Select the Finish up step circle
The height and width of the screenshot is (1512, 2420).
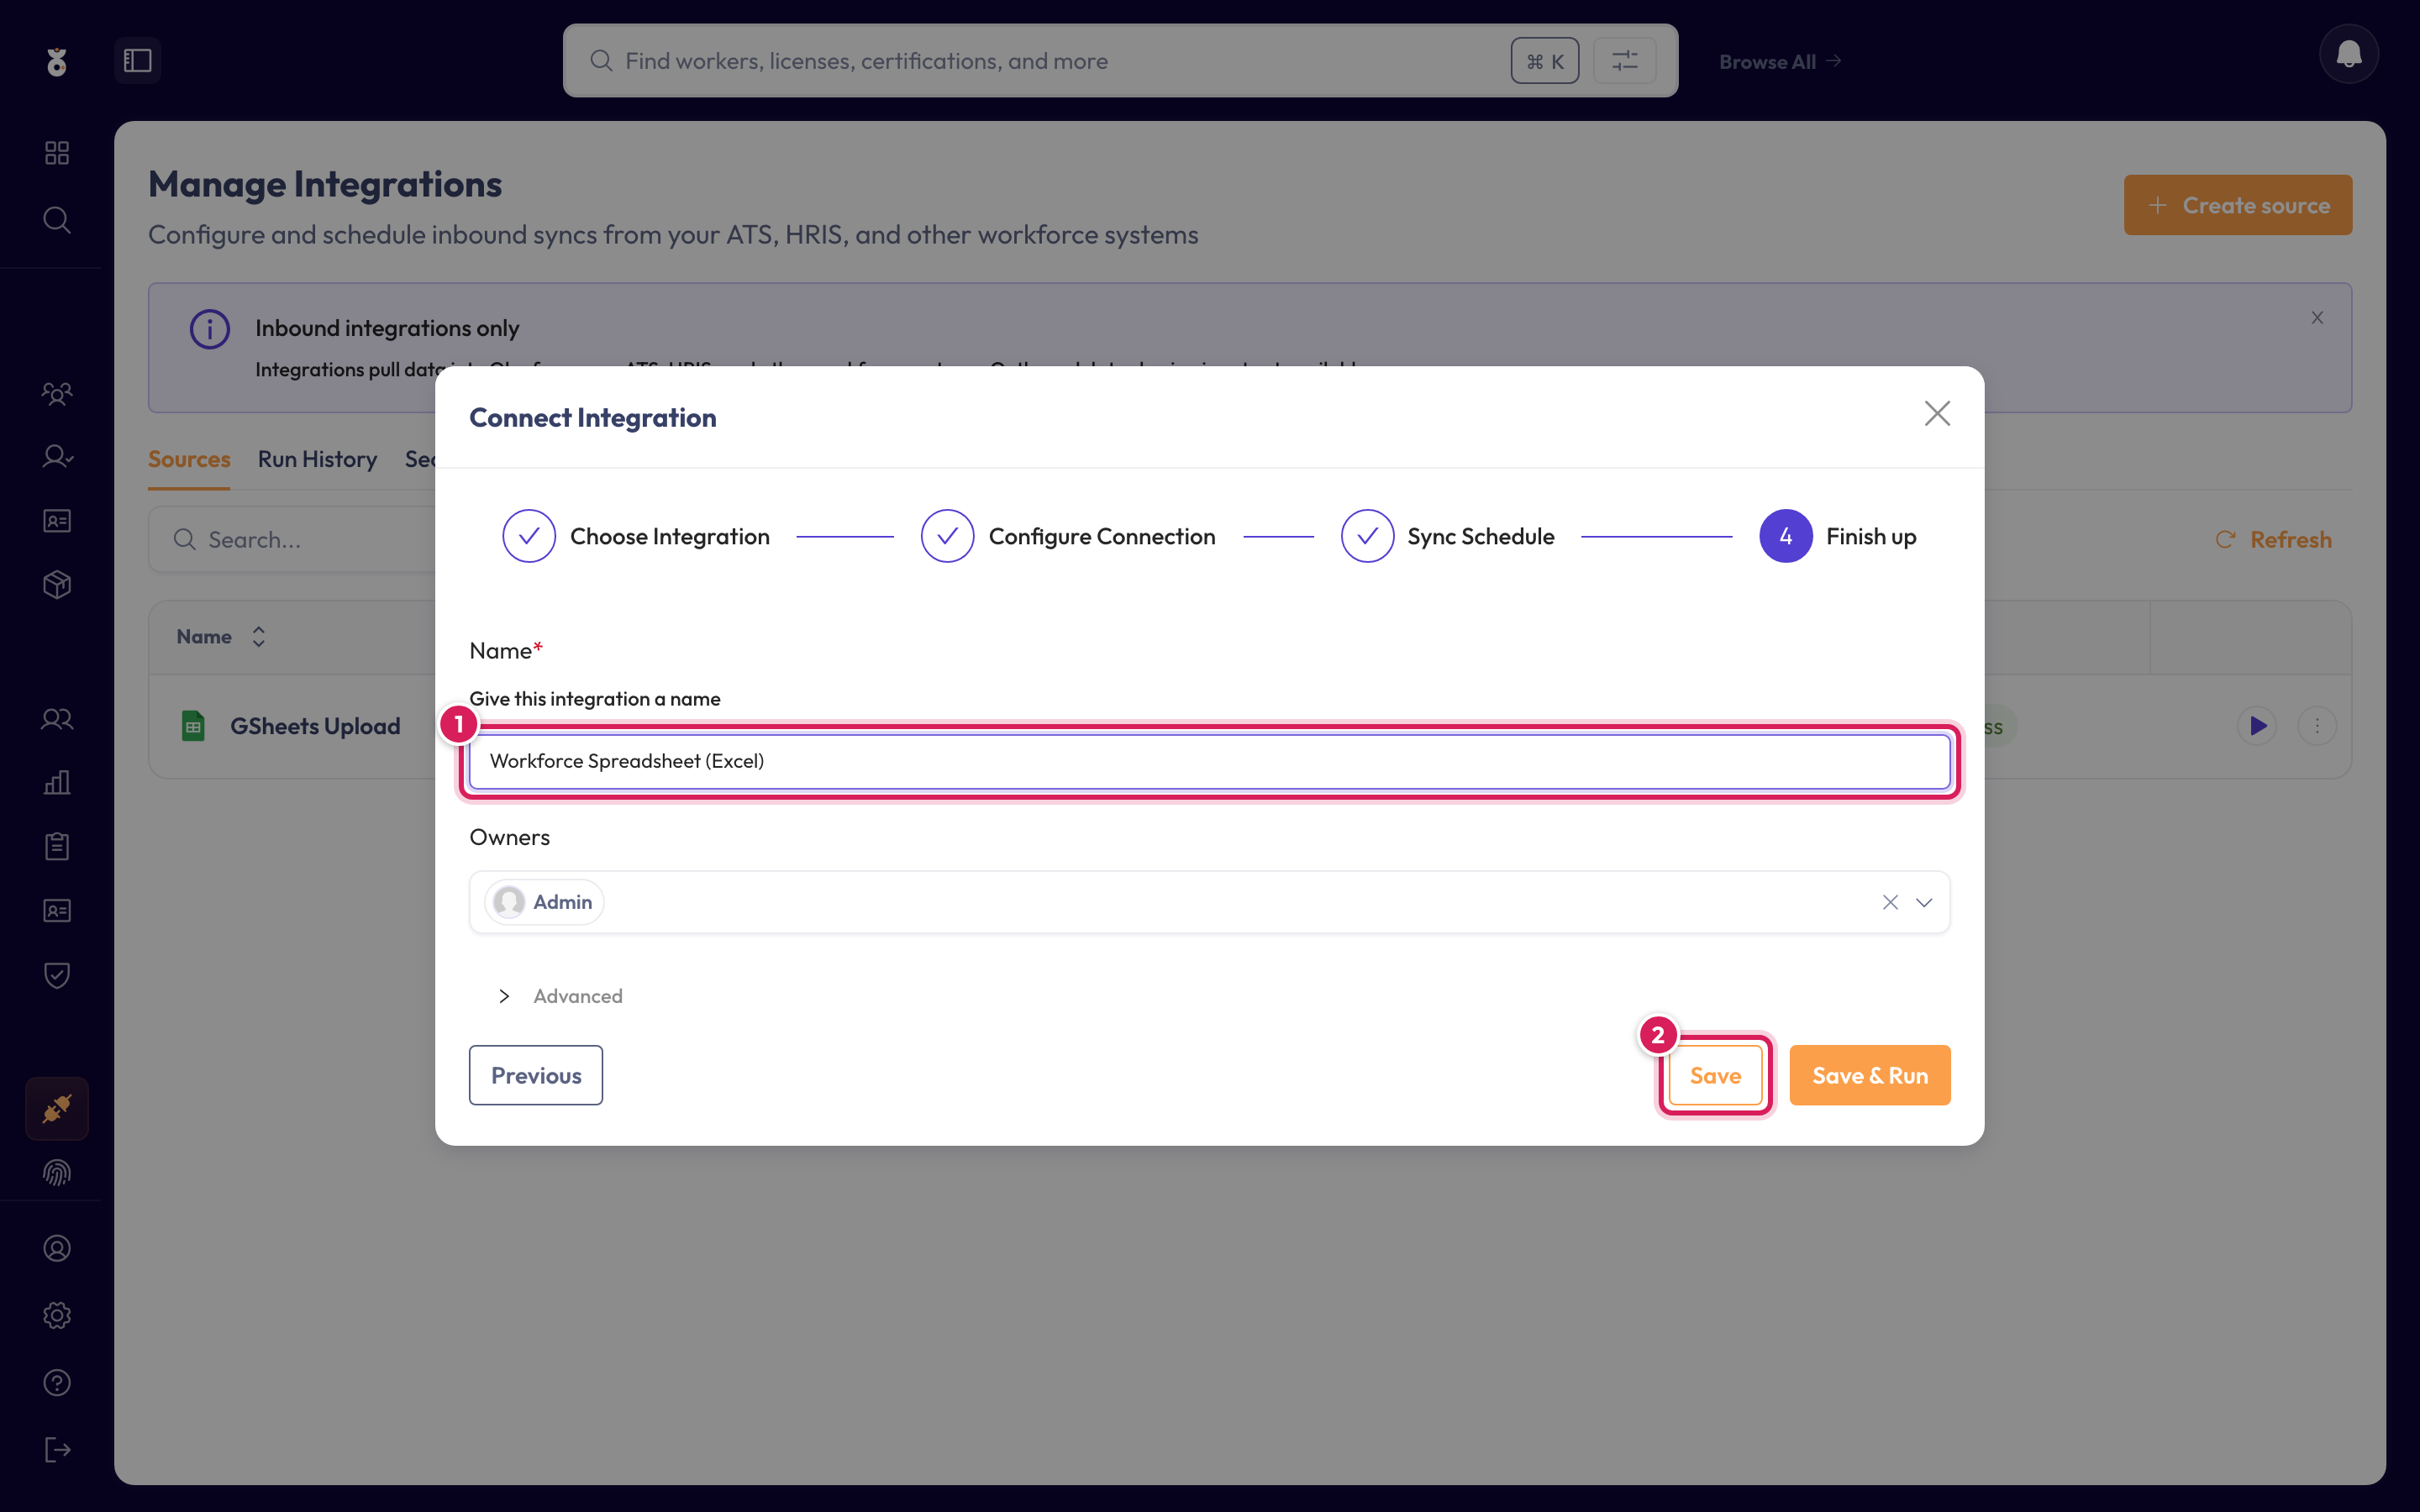(1785, 536)
